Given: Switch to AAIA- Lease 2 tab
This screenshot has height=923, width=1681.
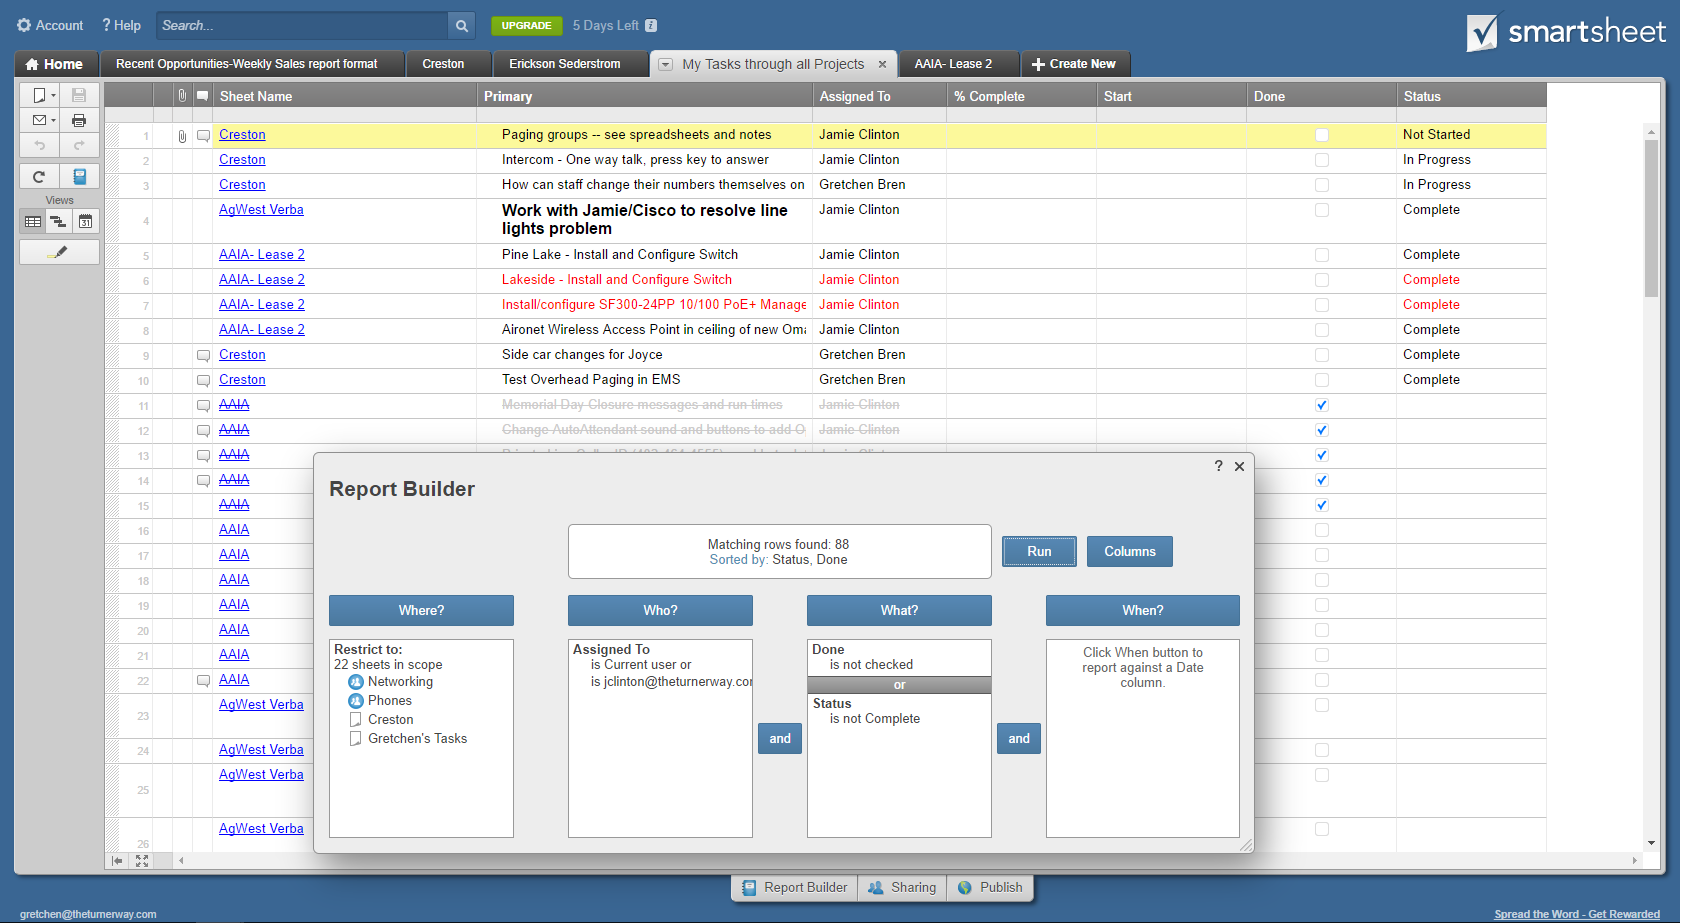Looking at the screenshot, I should [958, 64].
